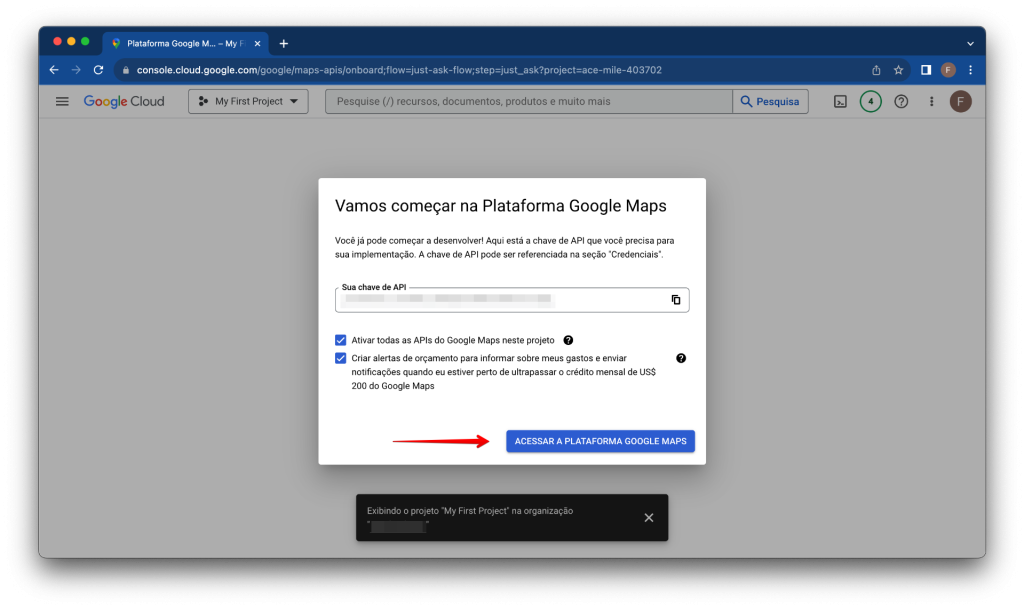Open Google Cloud settings three-dot menu

[931, 101]
